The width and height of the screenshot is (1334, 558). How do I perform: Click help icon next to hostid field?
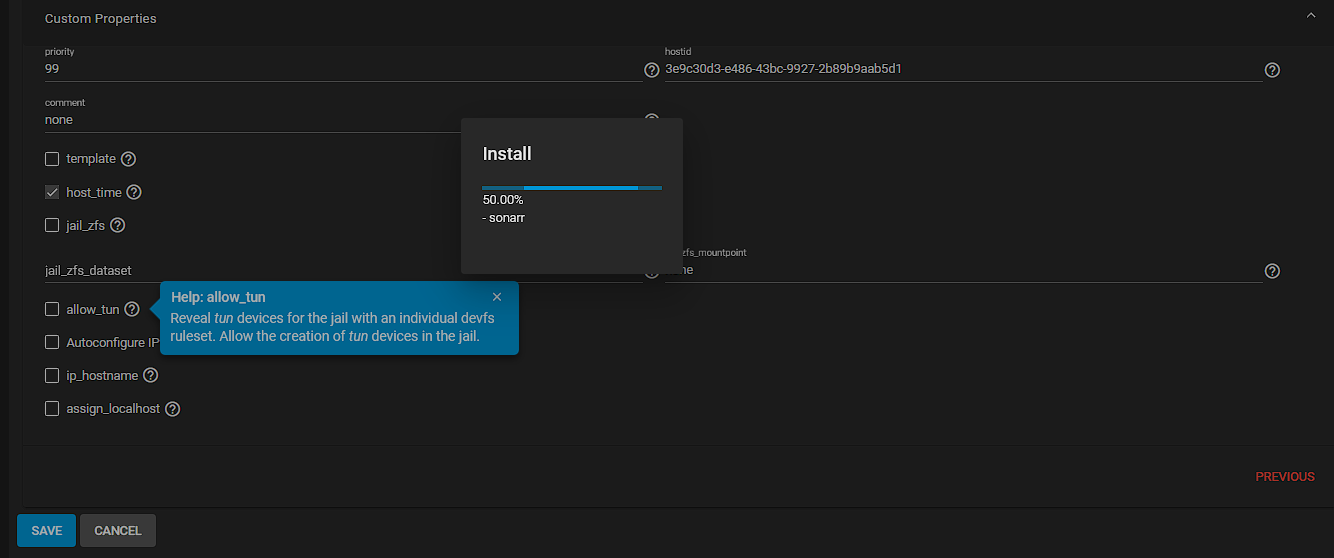pos(1272,70)
